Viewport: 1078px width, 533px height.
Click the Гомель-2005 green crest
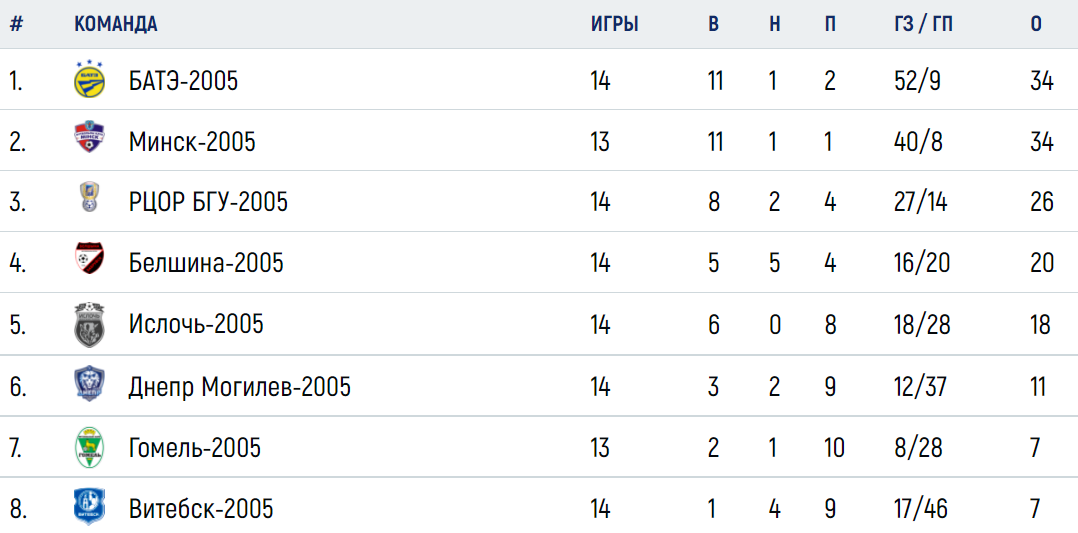point(89,447)
